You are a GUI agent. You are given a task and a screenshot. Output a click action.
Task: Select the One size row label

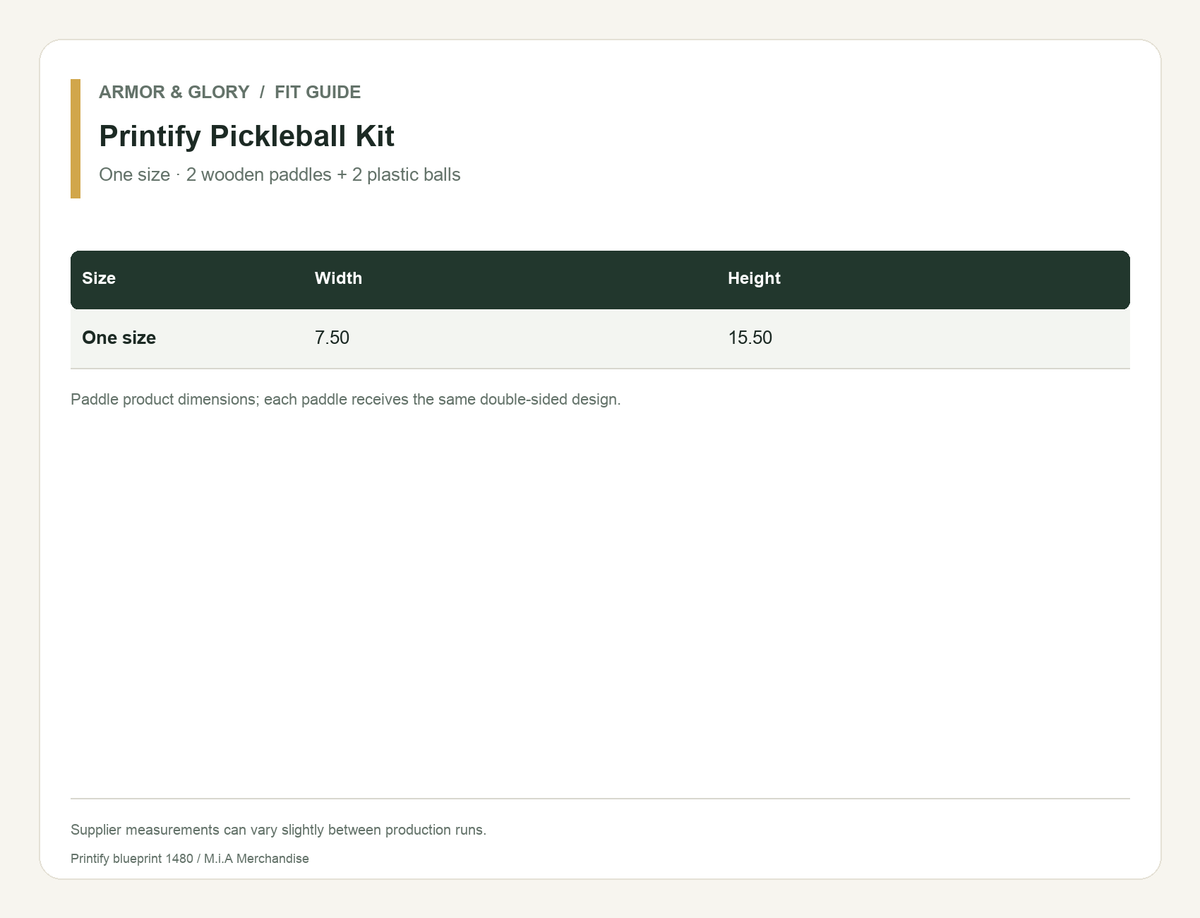click(119, 338)
